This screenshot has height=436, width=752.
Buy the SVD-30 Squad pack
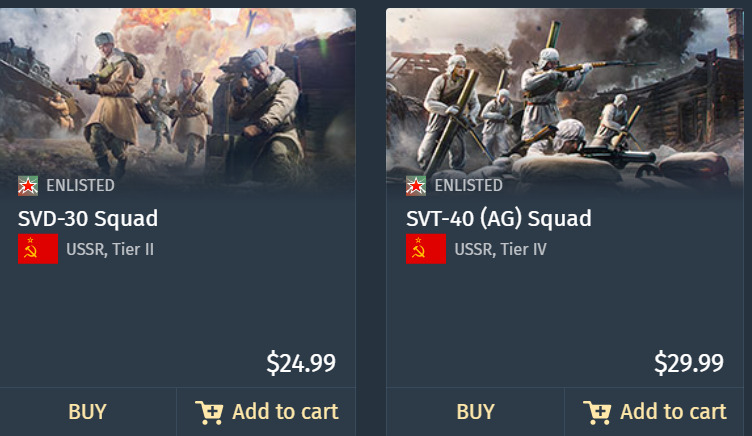88,412
